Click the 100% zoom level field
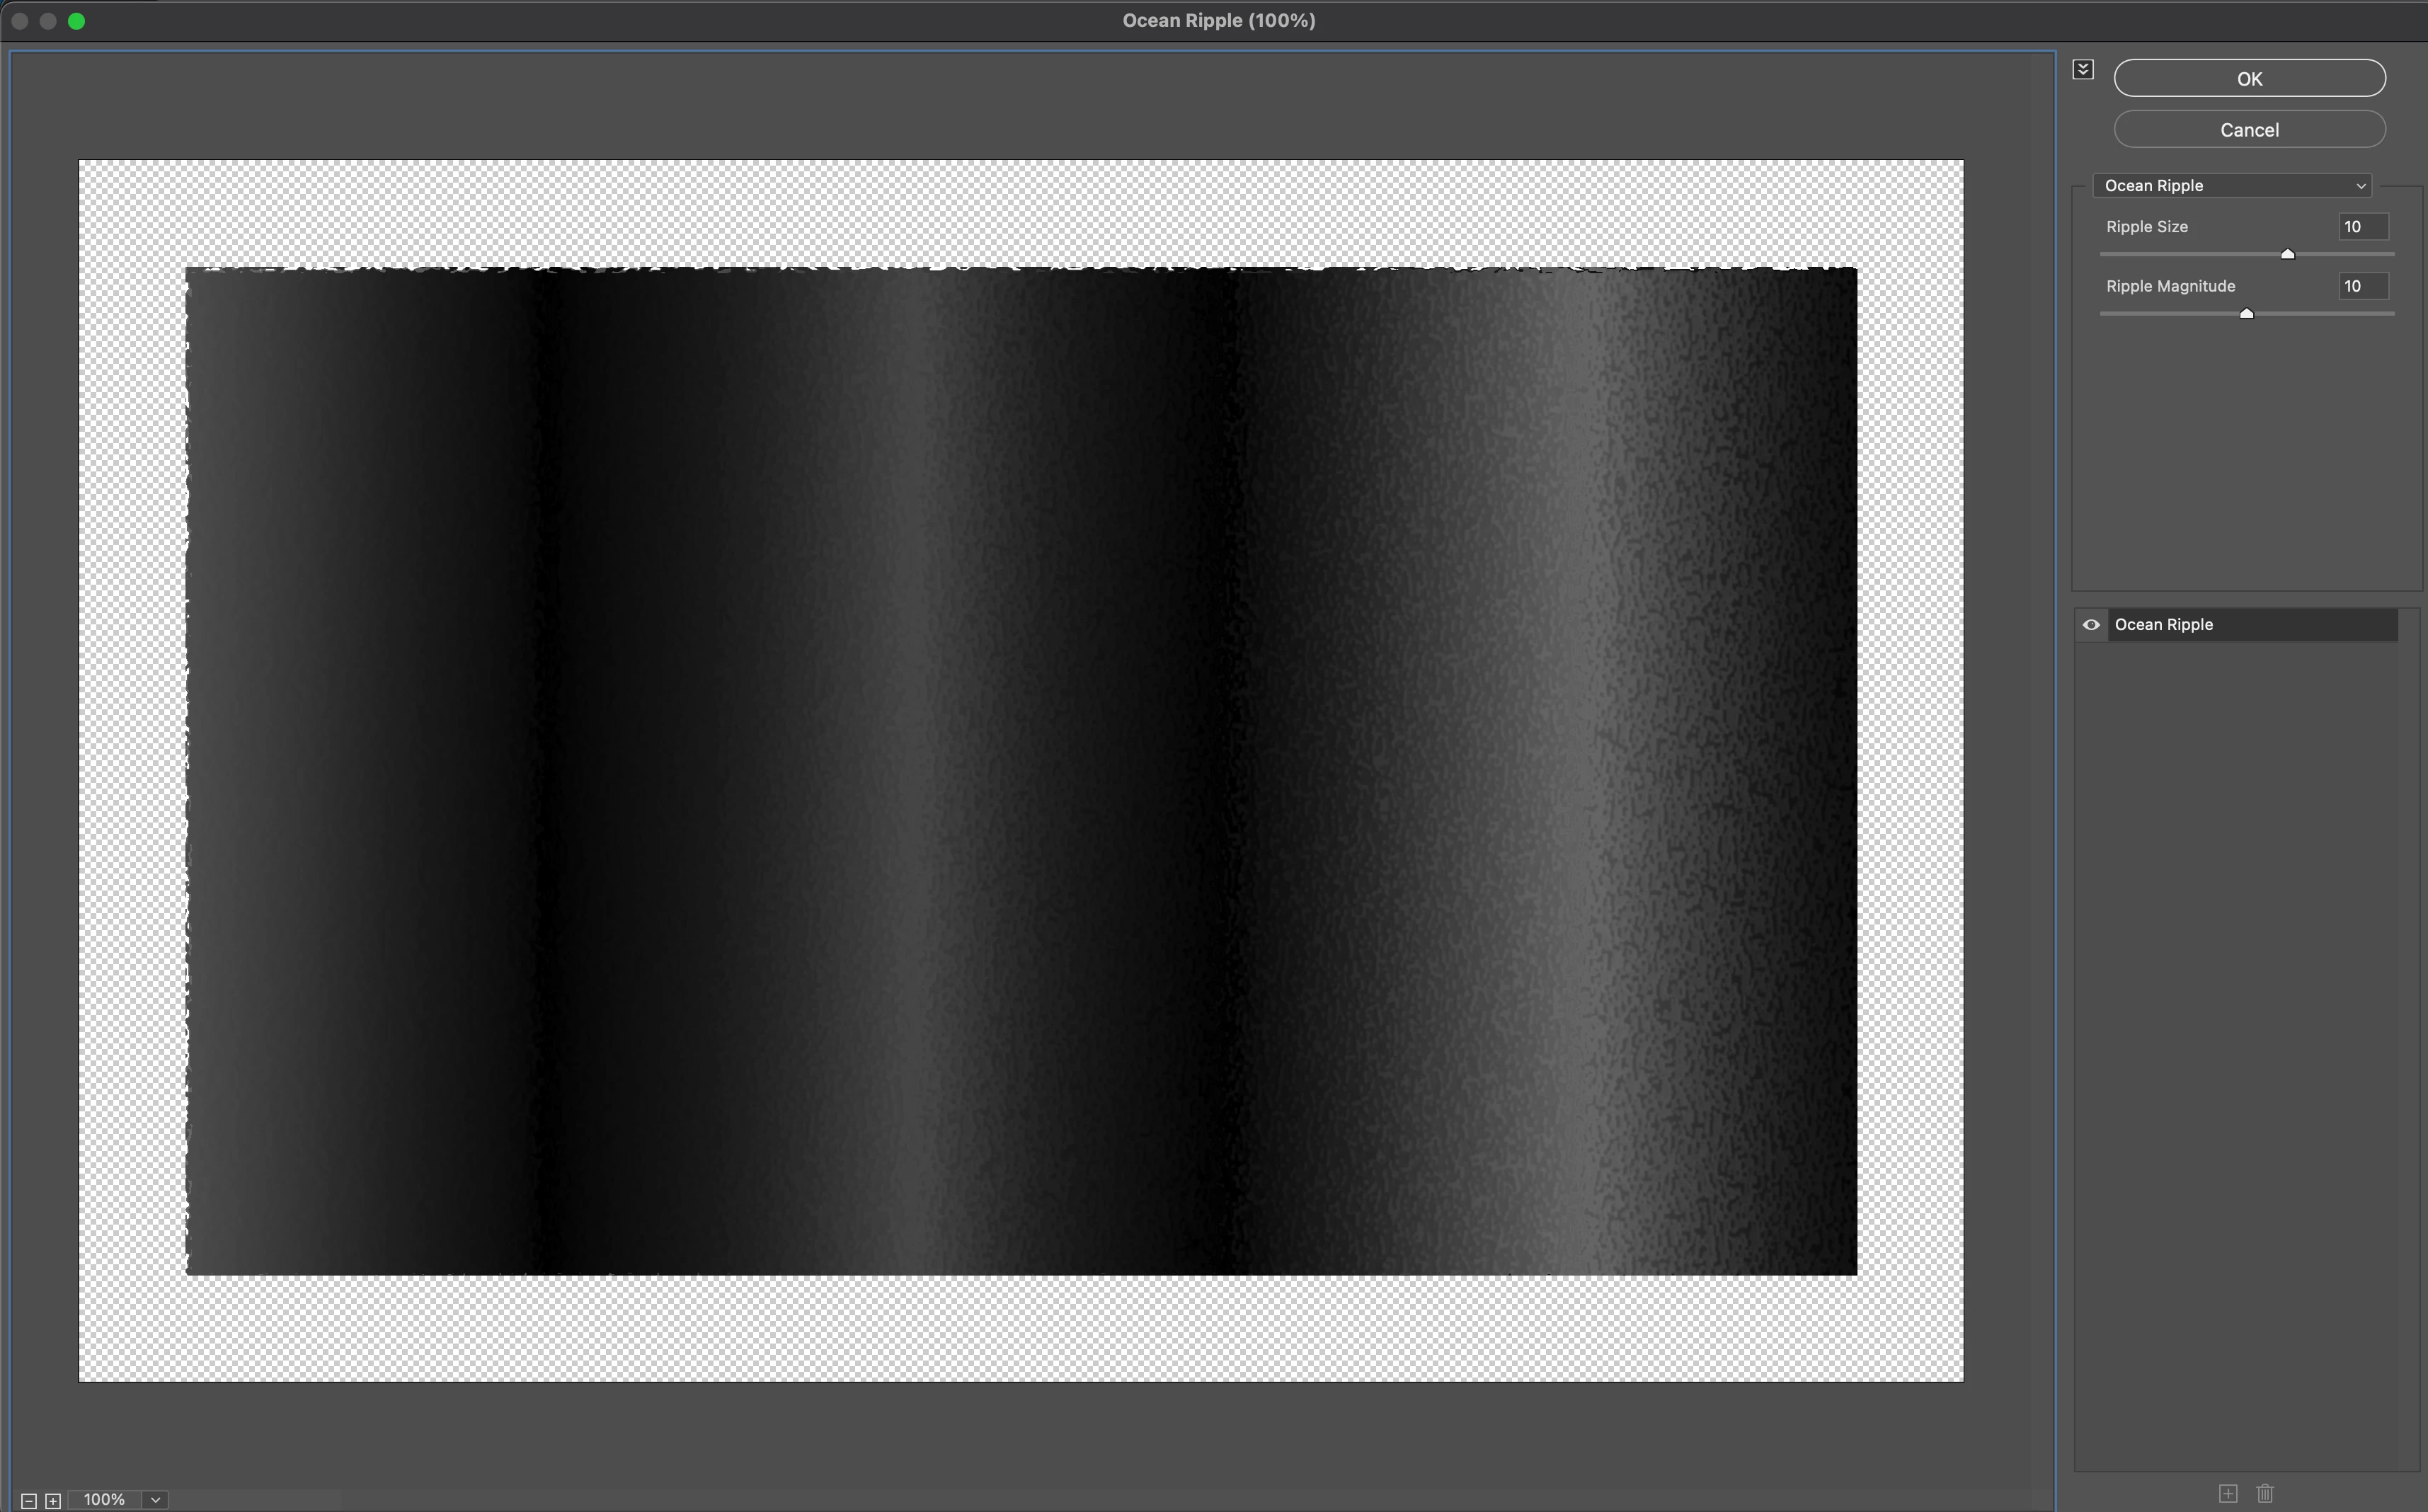Screen dimensions: 2428x1512 (104, 1500)
